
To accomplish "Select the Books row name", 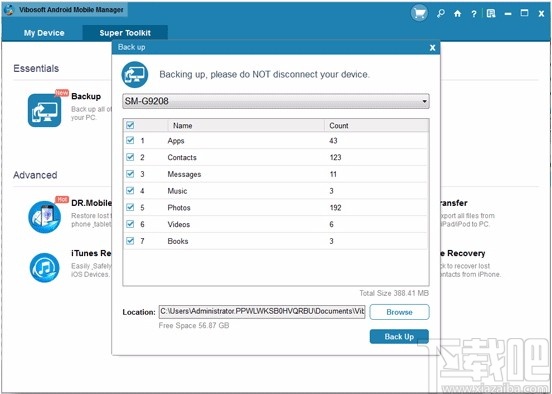I will point(178,241).
